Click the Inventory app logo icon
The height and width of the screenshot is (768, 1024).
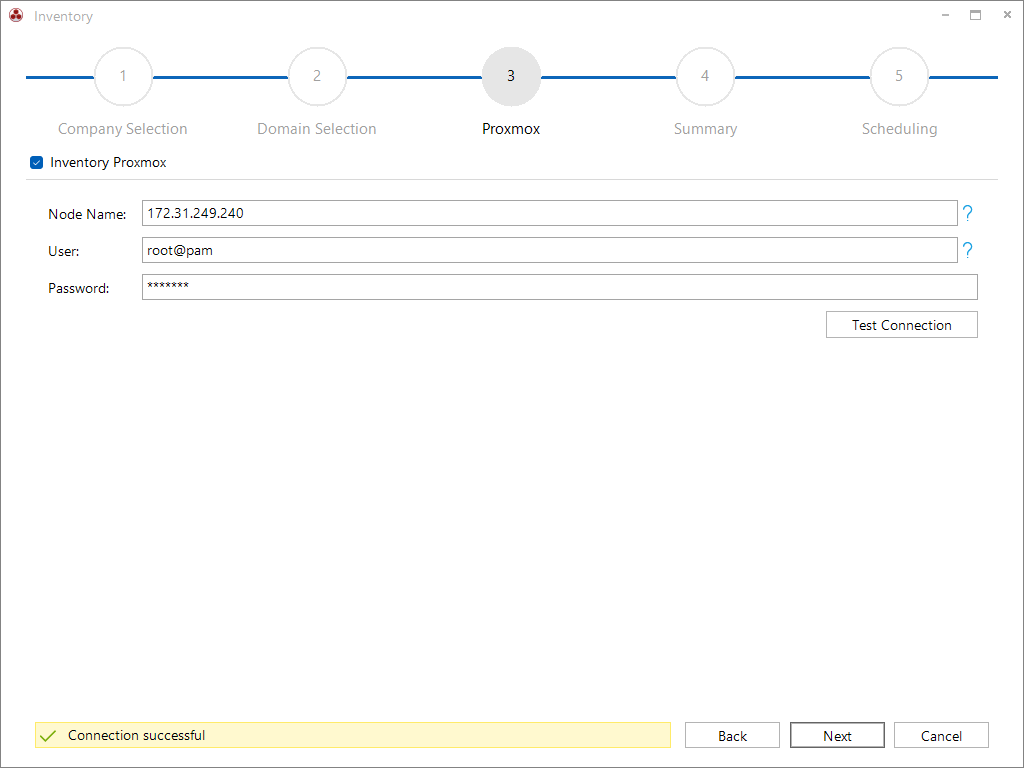pyautogui.click(x=16, y=16)
